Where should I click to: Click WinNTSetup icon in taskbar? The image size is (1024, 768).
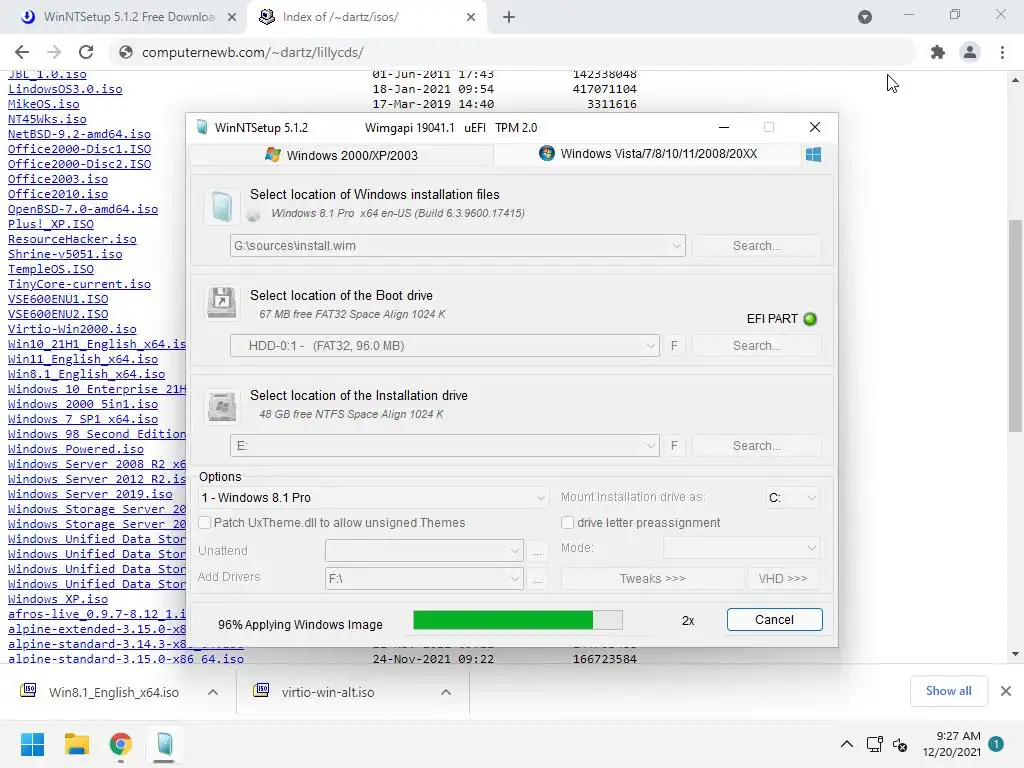(x=164, y=744)
